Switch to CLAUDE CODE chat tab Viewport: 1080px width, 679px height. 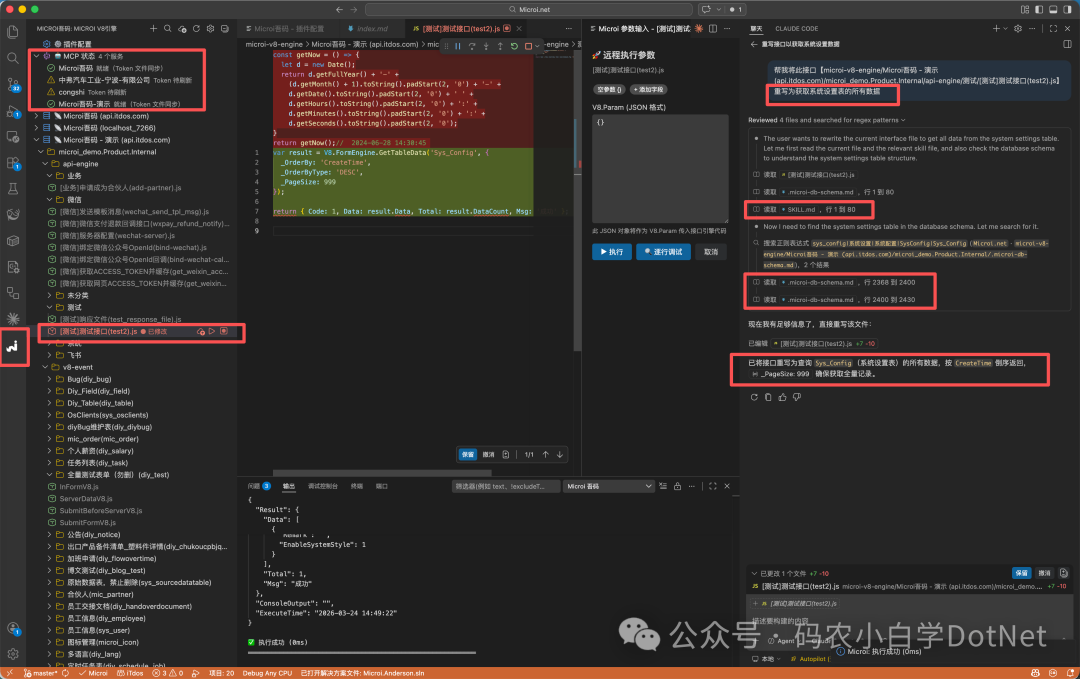[x=796, y=28]
